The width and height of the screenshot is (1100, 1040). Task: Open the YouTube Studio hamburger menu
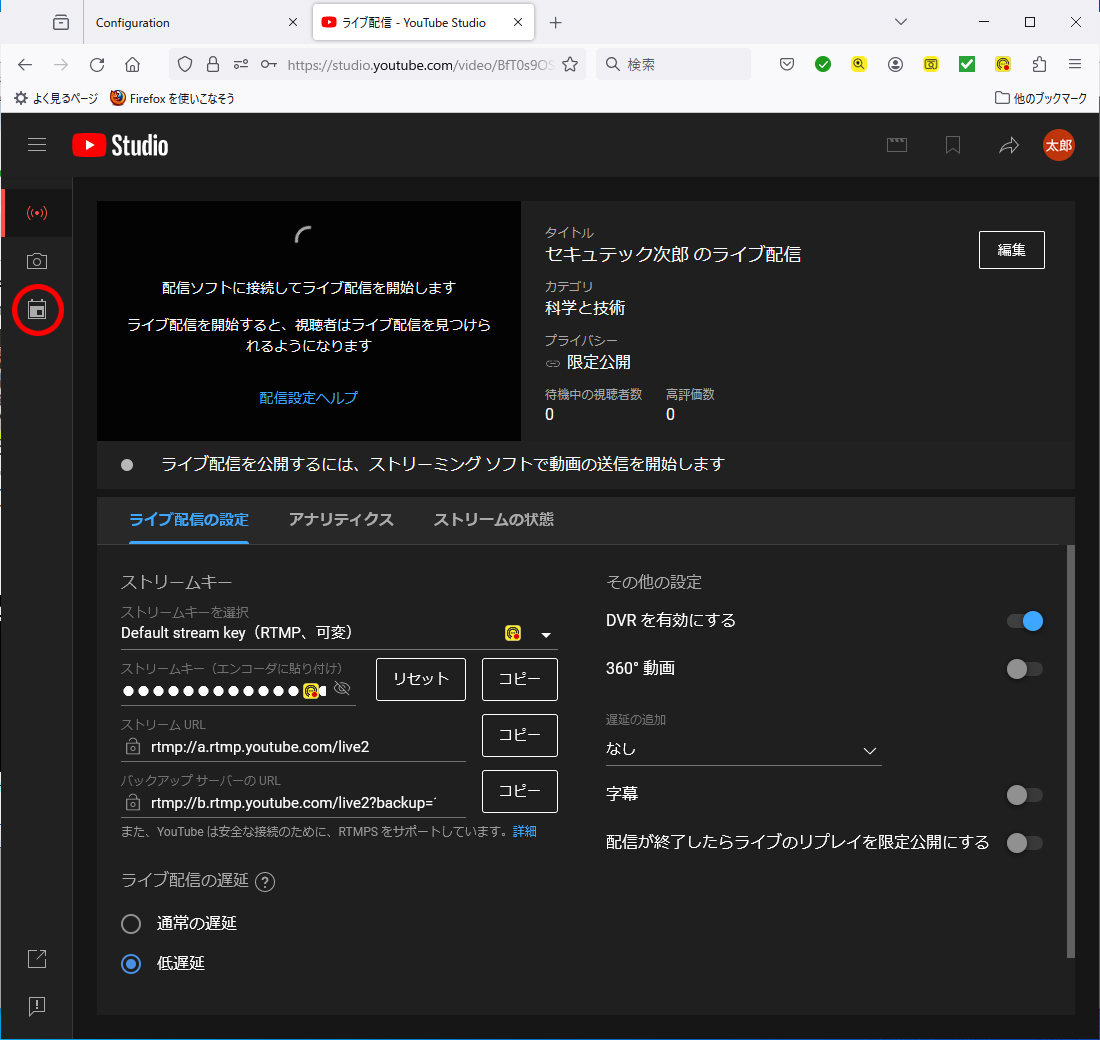[36, 145]
